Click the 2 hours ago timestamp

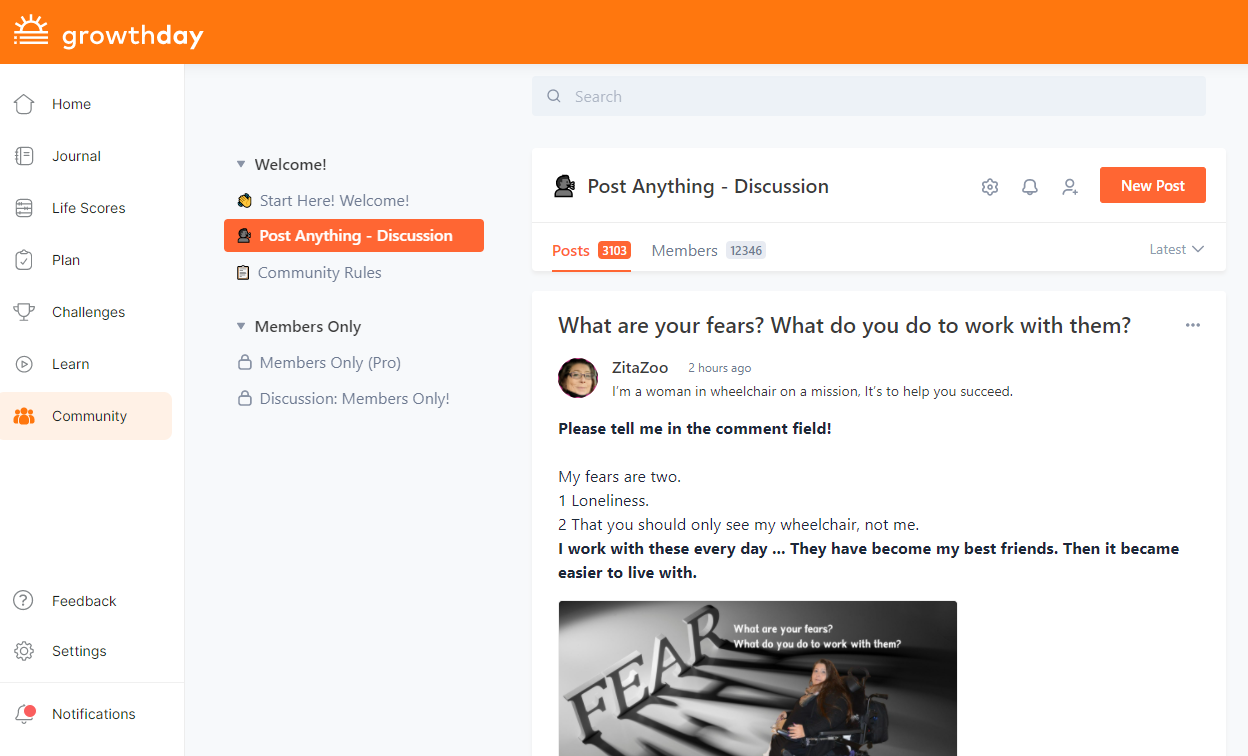(x=720, y=368)
